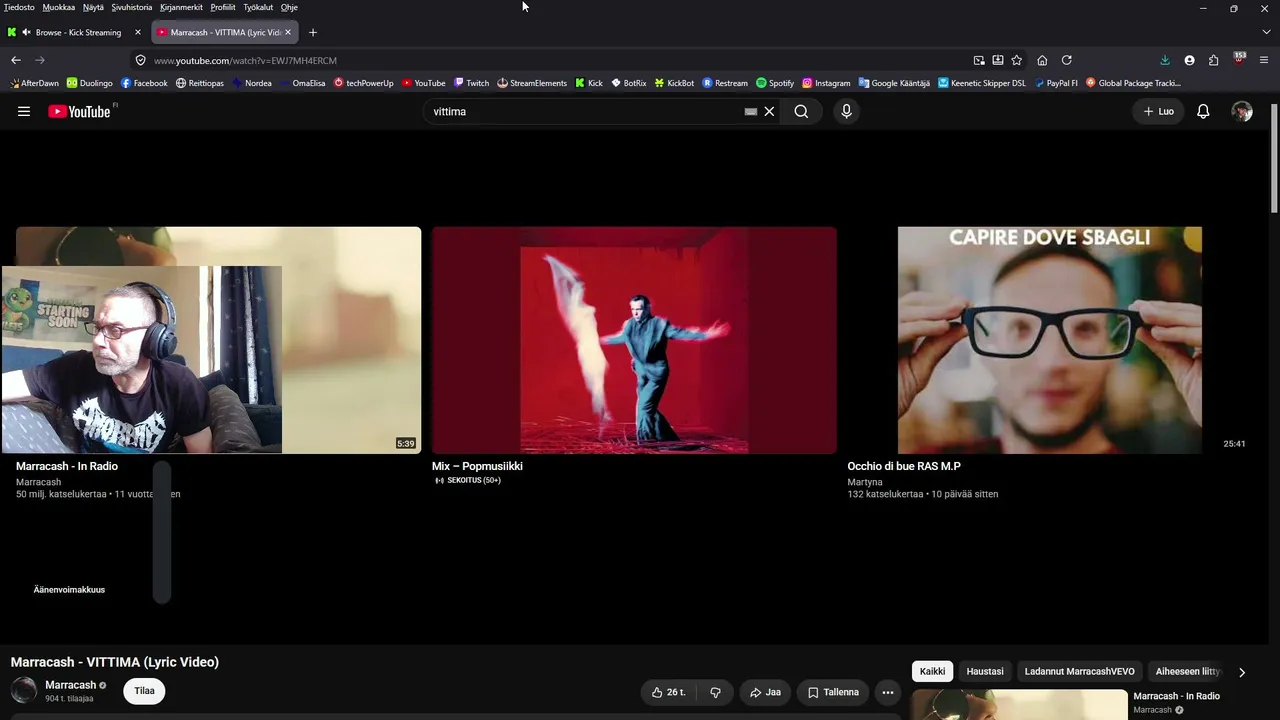
Task: Clear the 'vittima' search text with X
Action: click(x=769, y=112)
